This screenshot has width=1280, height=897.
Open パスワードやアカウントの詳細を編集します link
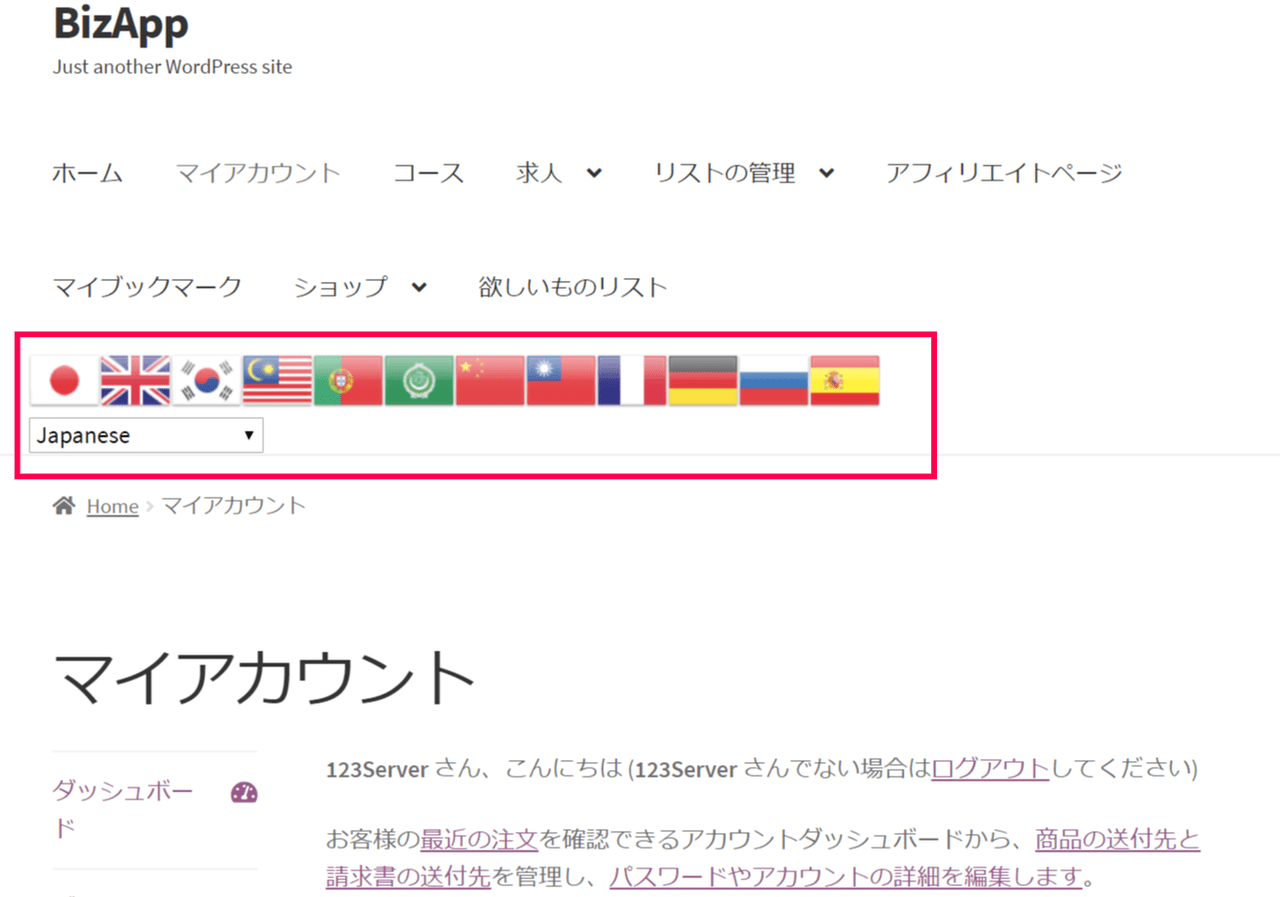pyautogui.click(x=846, y=877)
